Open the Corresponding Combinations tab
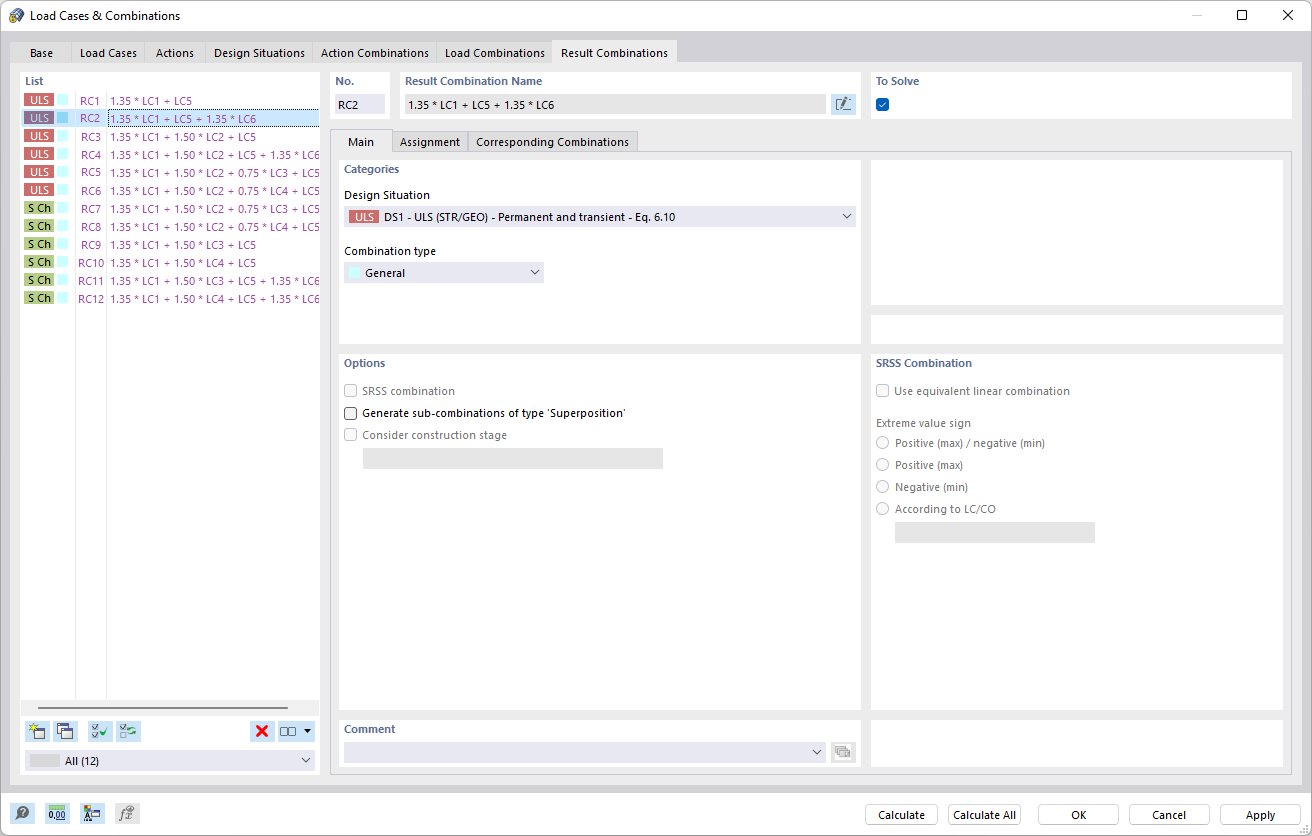 pos(552,141)
